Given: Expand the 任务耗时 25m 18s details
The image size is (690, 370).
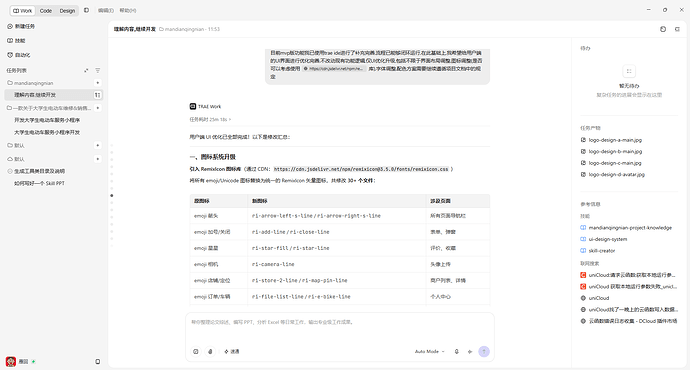Looking at the screenshot, I should tap(210, 119).
